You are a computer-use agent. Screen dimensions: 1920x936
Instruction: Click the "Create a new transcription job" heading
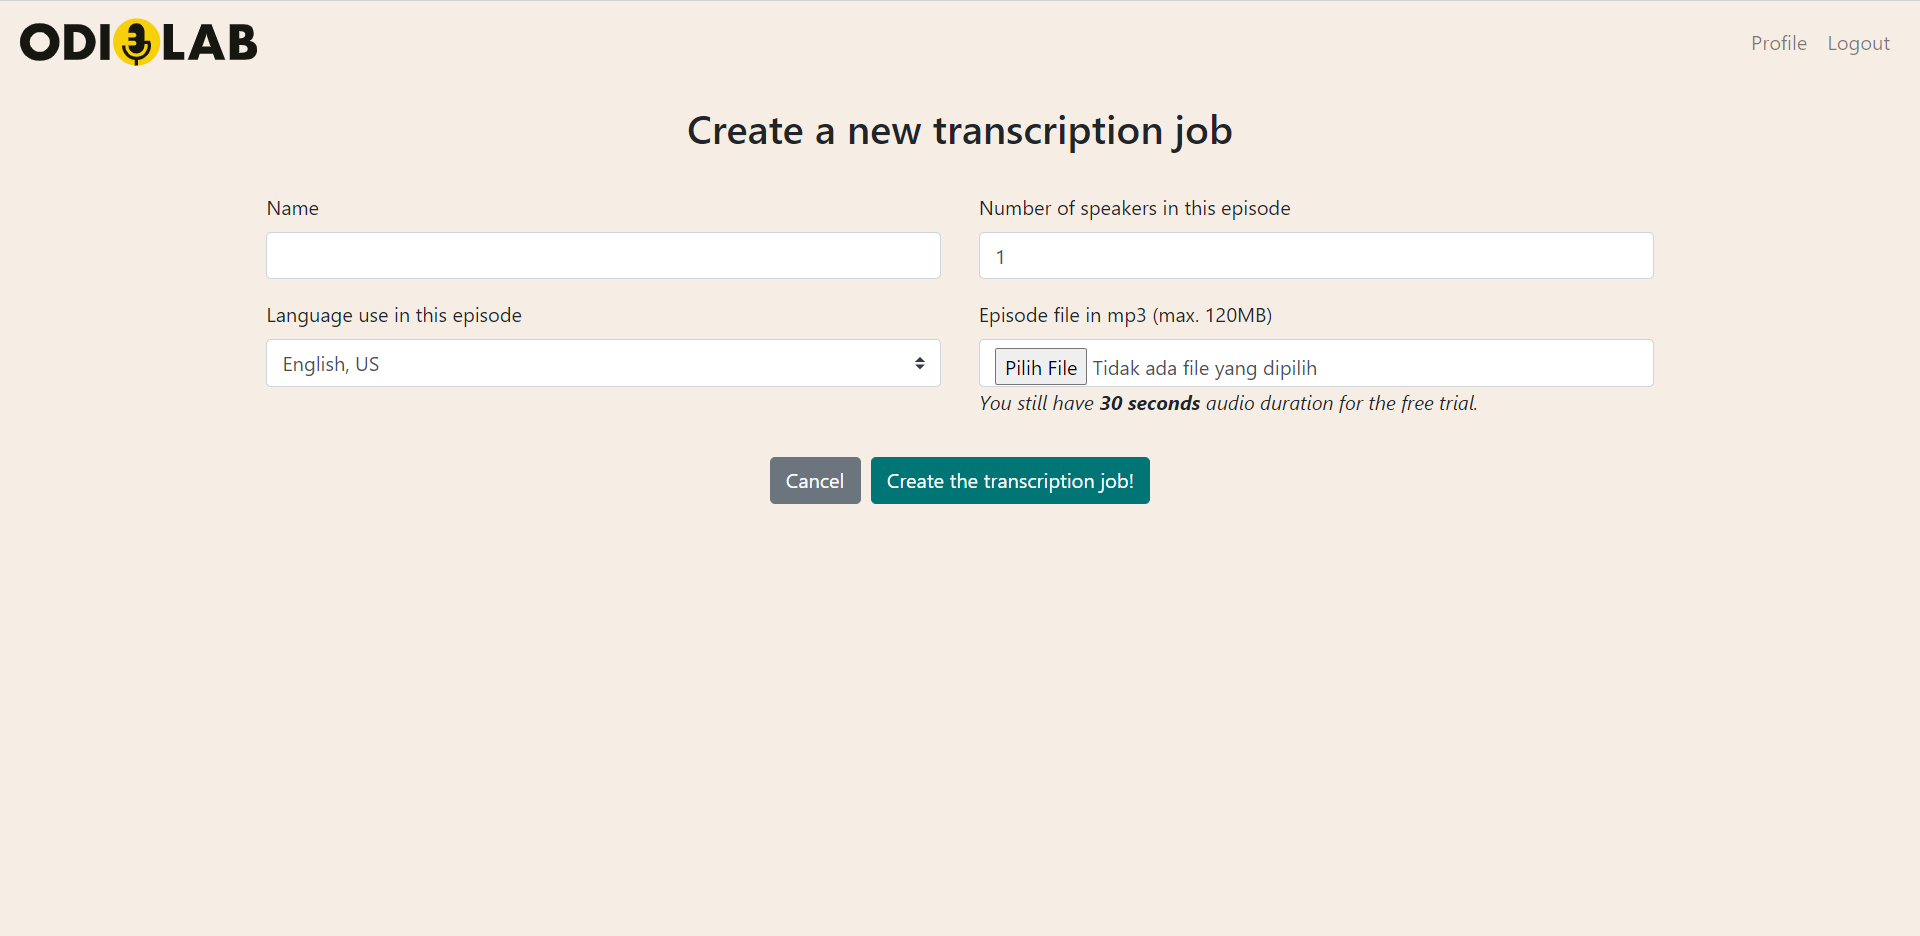coord(959,131)
